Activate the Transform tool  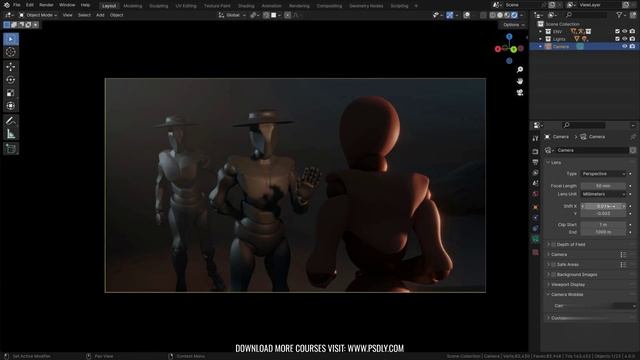[x=11, y=106]
